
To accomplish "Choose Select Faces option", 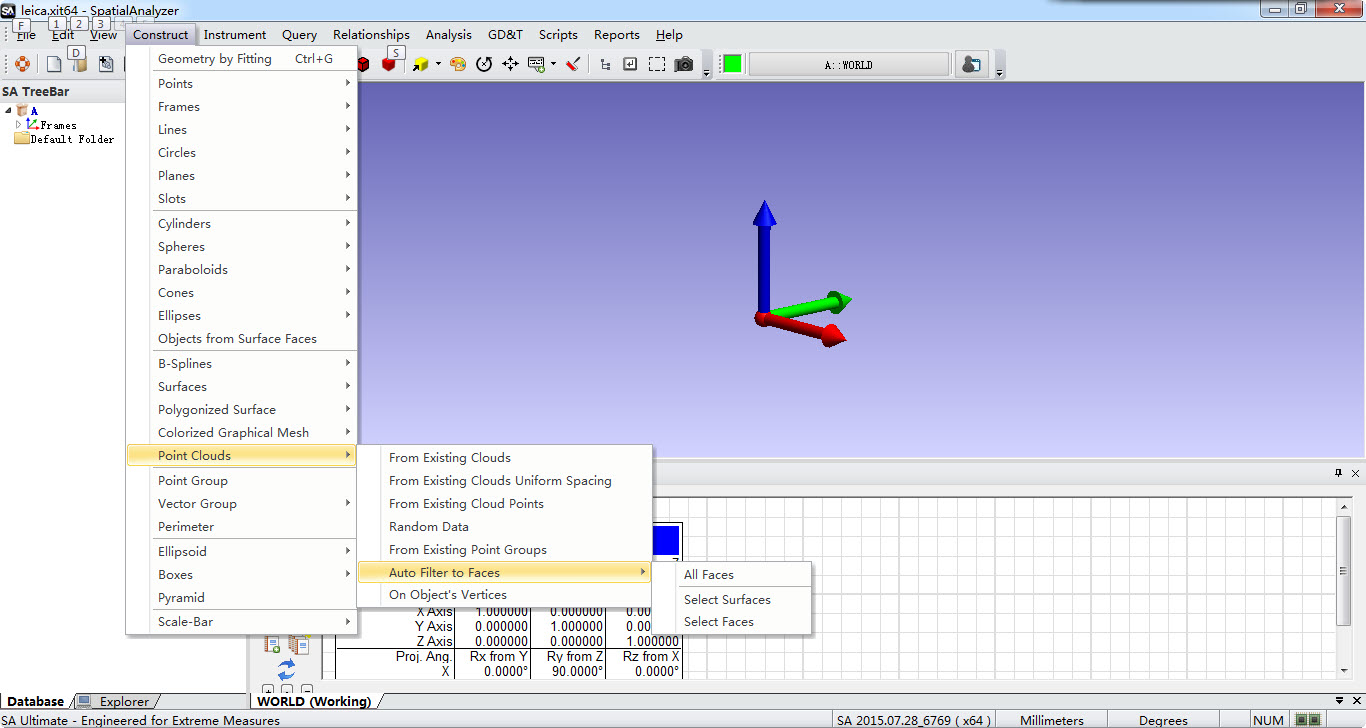I will coord(732,622).
